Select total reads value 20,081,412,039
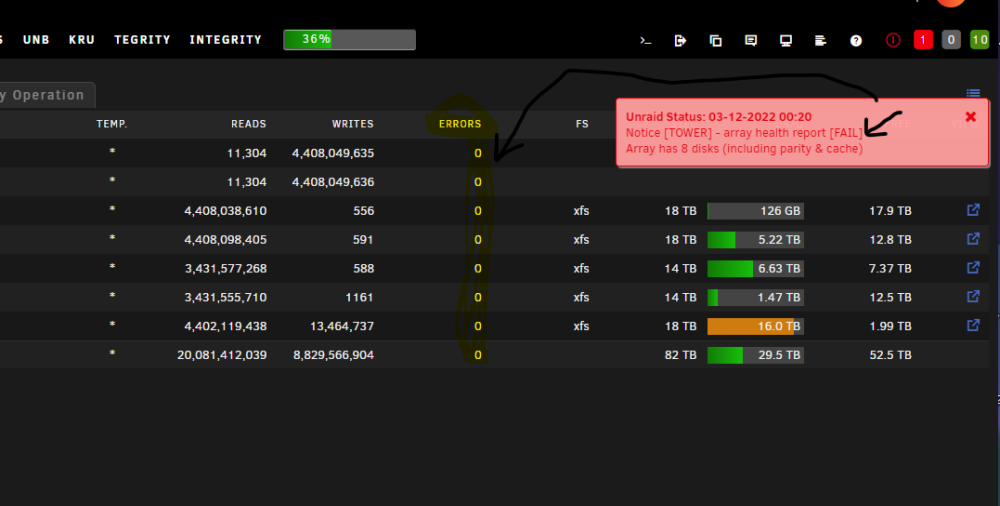This screenshot has width=1000, height=506. click(x=222, y=355)
